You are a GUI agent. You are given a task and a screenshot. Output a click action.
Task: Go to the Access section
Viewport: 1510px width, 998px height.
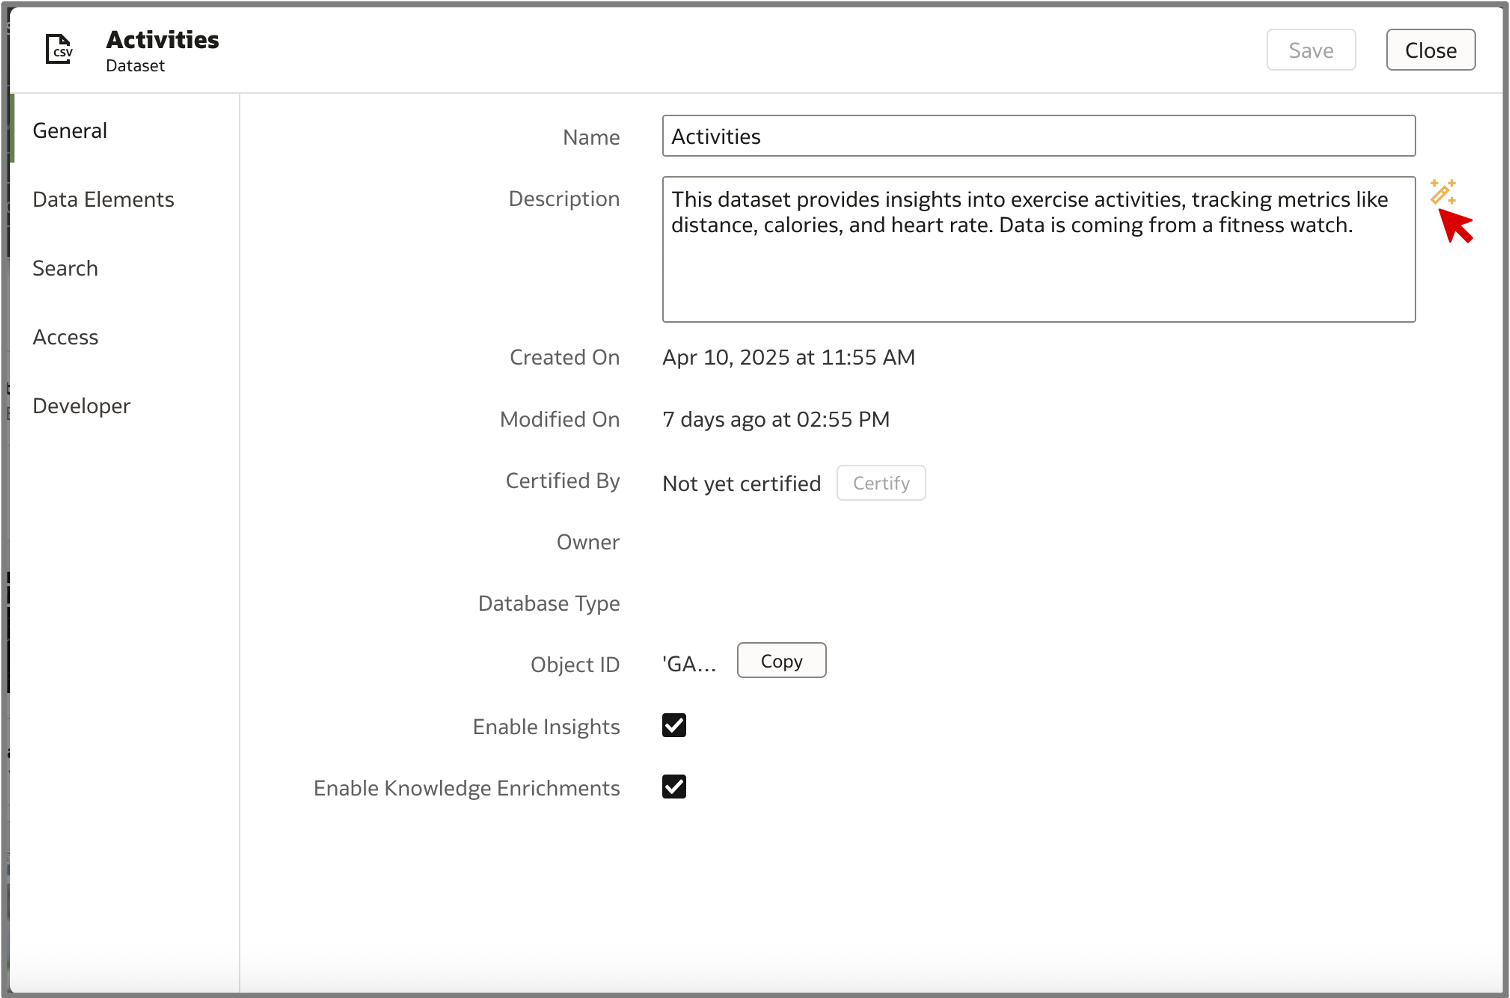[65, 337]
